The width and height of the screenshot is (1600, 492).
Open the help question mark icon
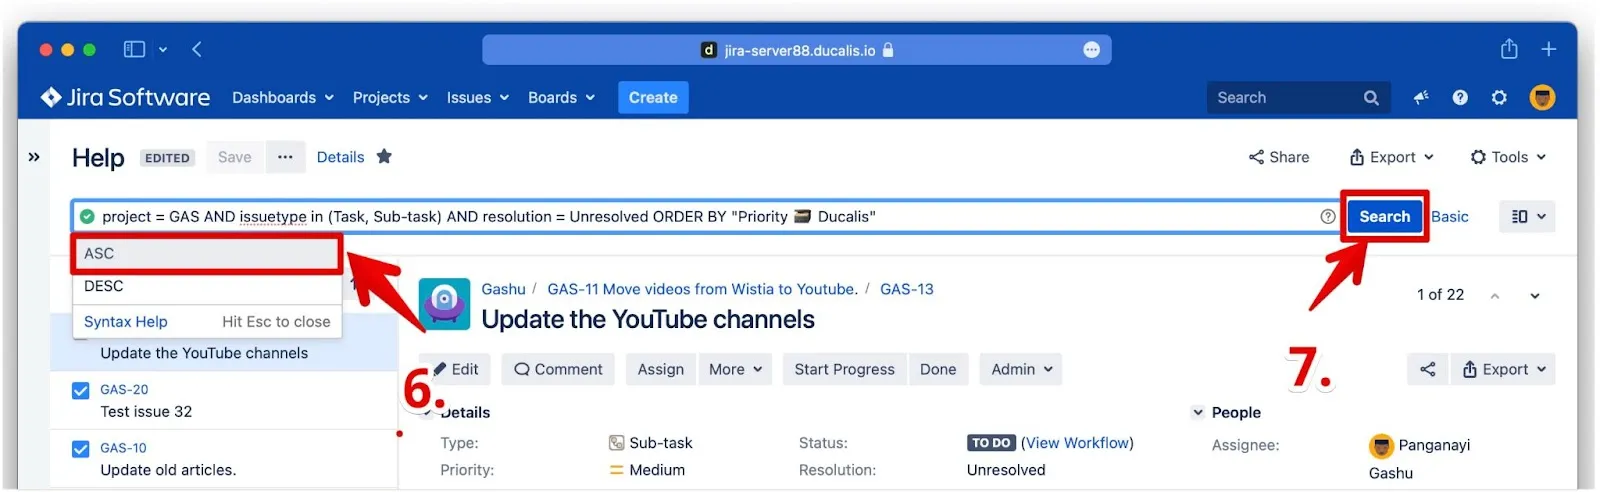click(1460, 98)
